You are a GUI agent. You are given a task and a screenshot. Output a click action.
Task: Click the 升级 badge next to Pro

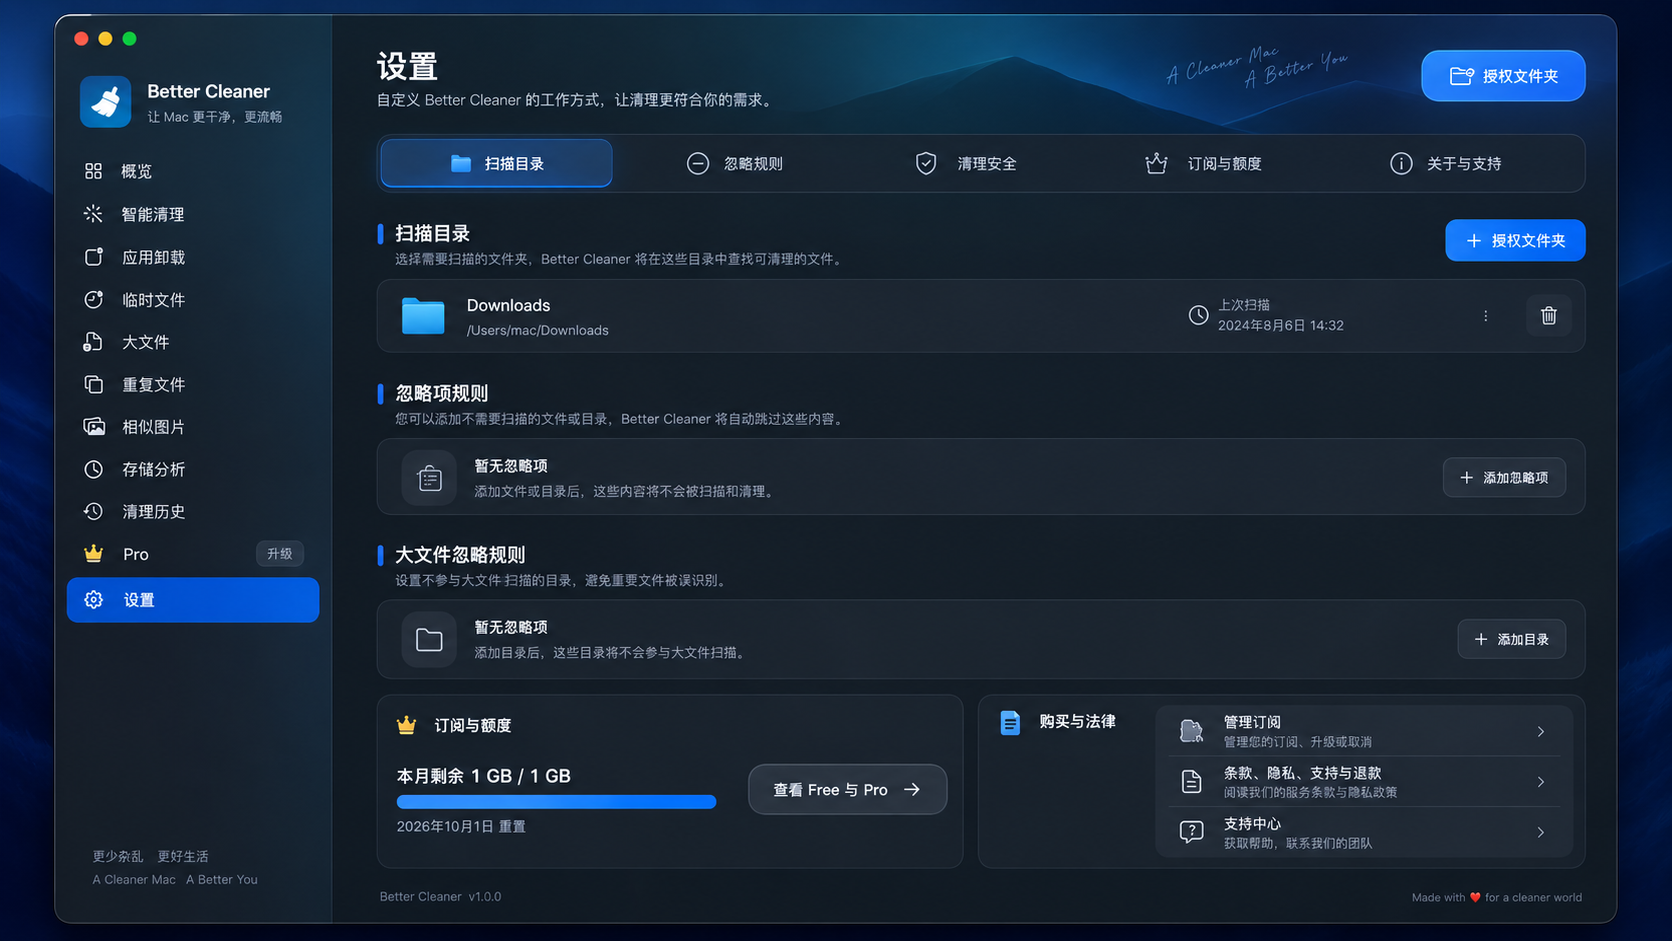279,553
